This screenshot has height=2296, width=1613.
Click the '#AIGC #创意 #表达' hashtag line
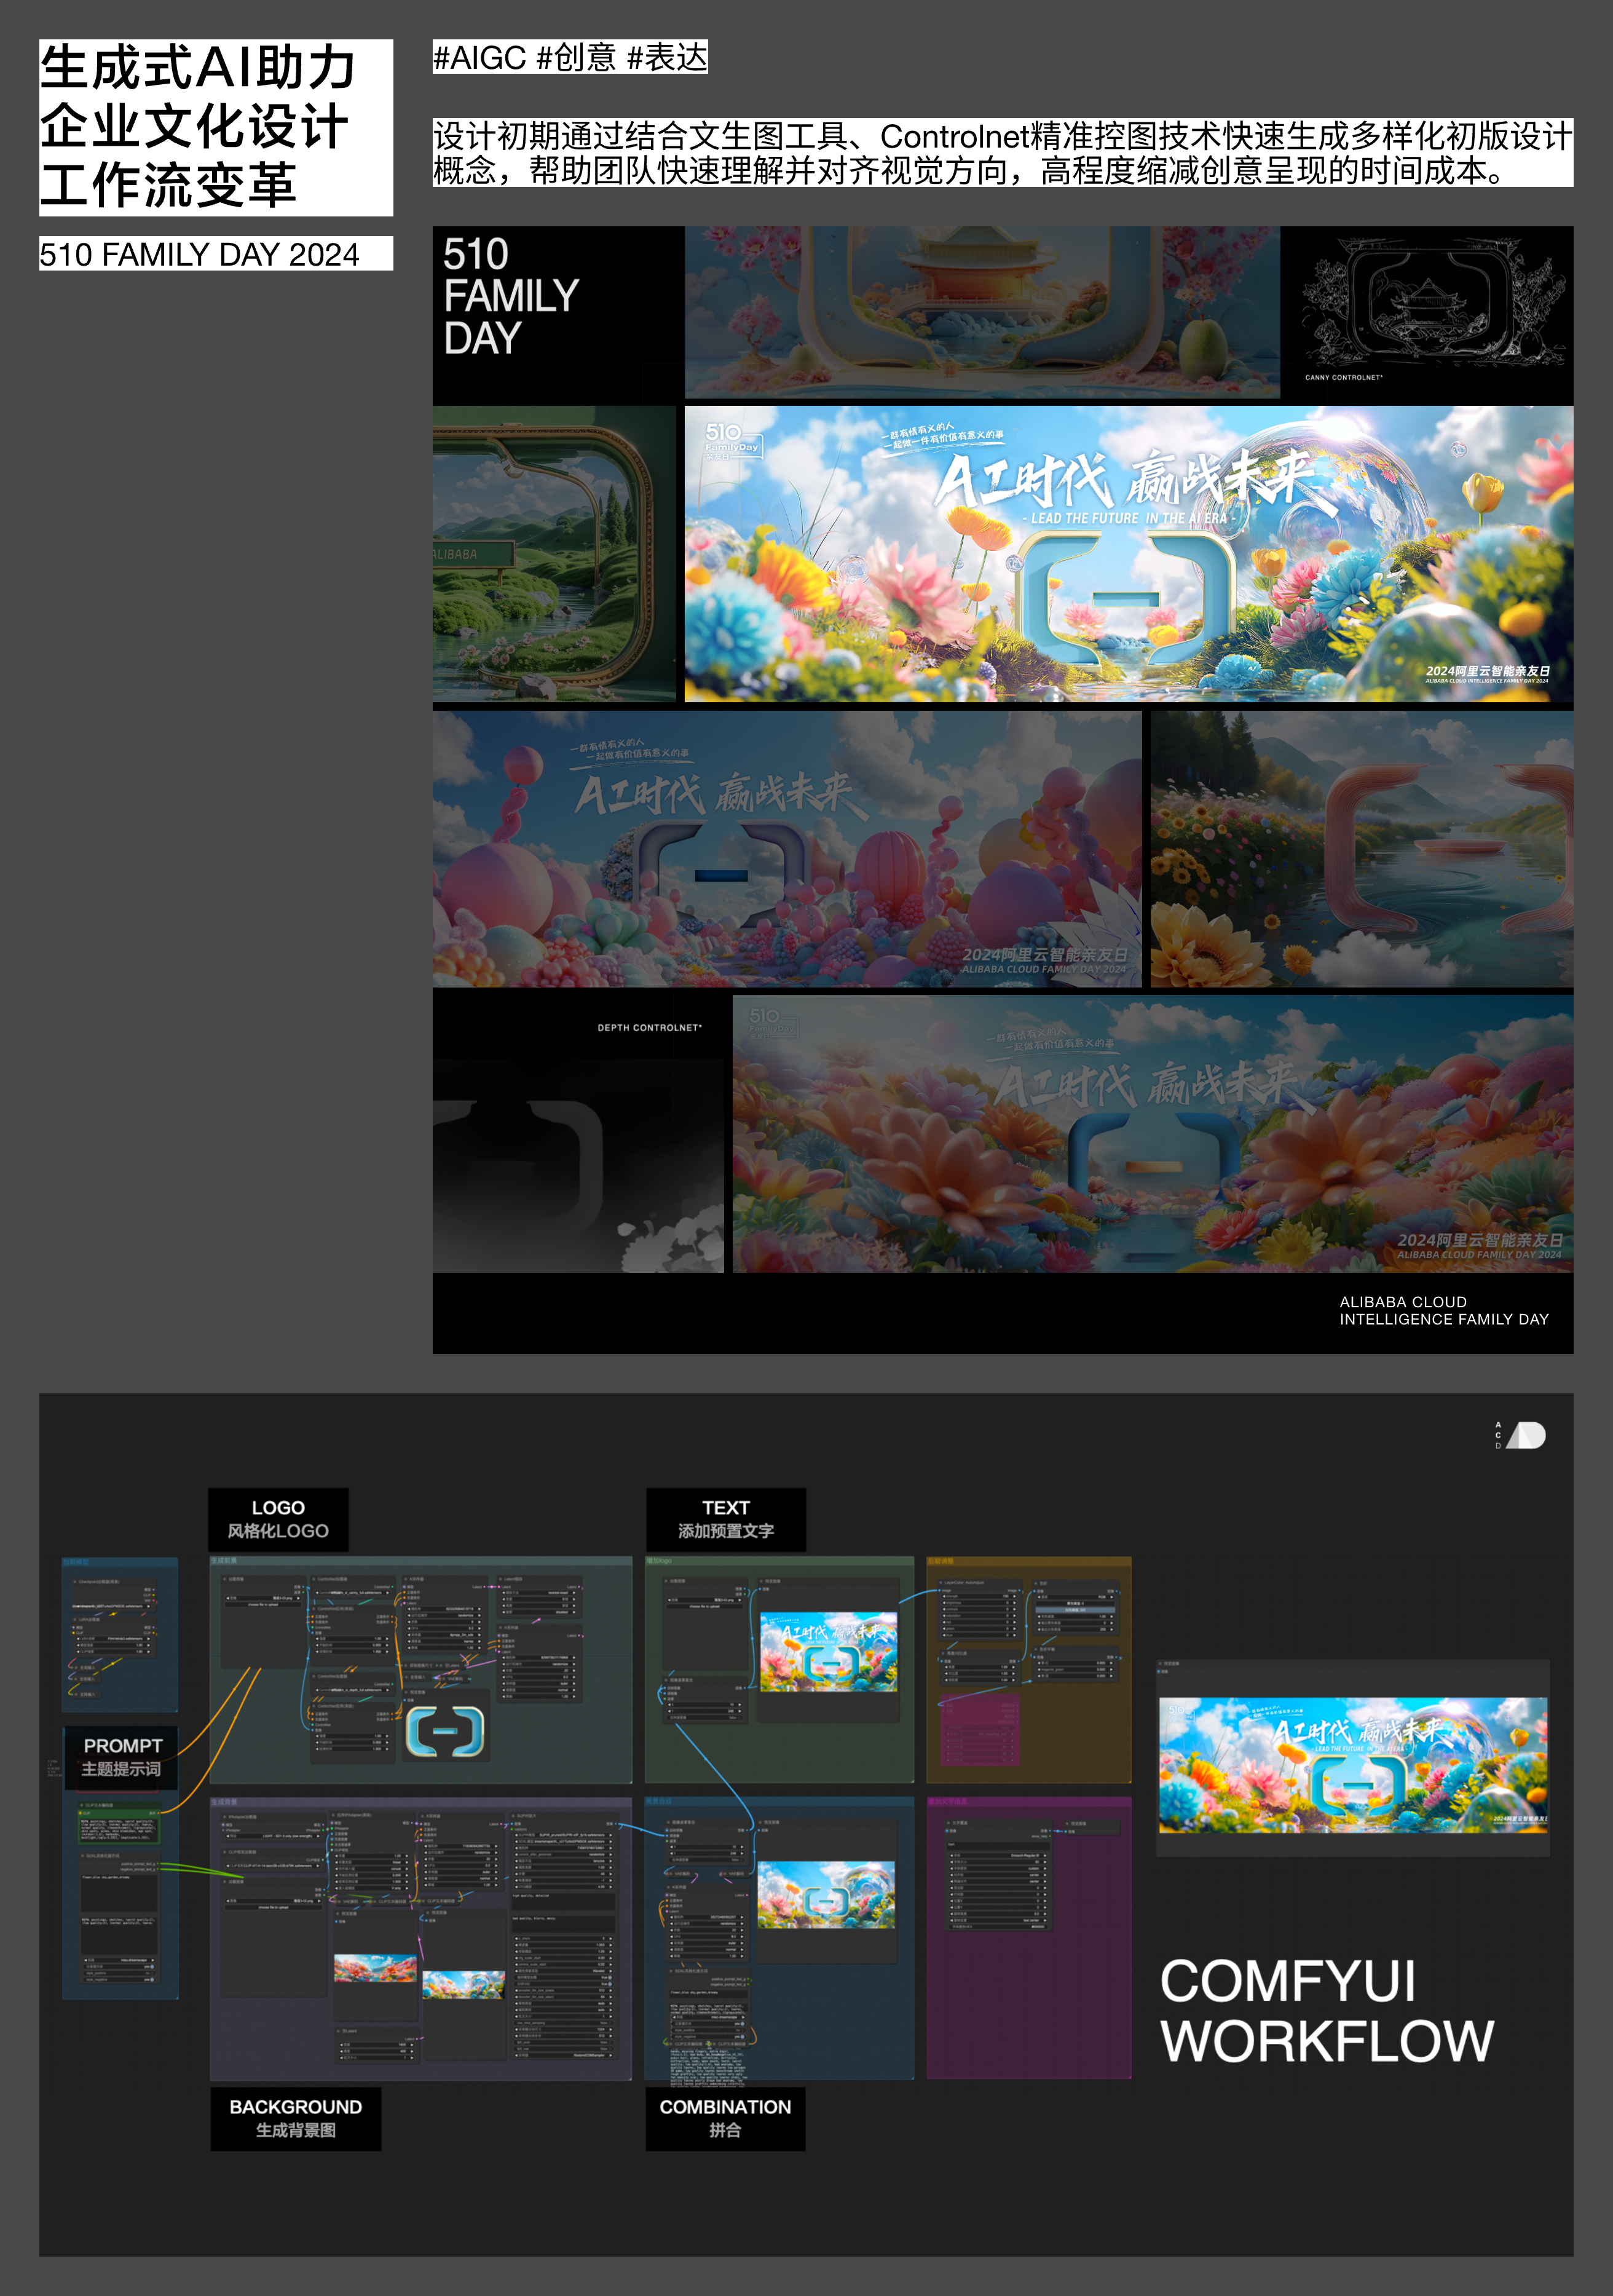coord(570,57)
